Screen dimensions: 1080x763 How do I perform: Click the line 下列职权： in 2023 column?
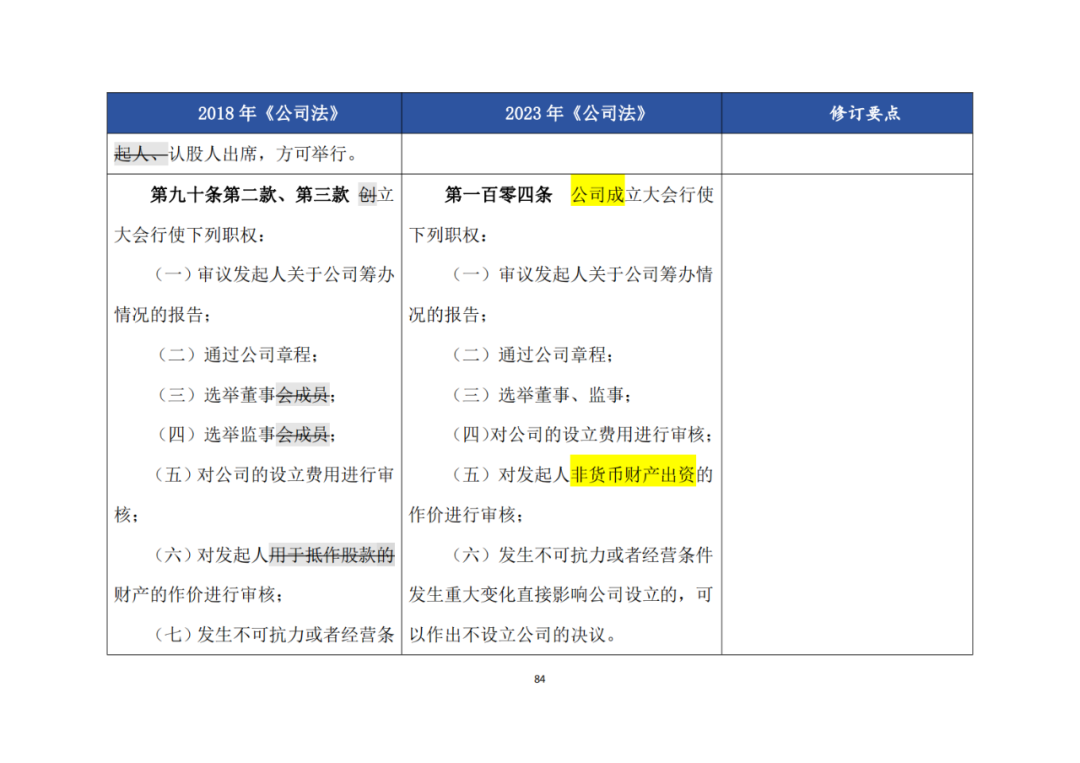(x=448, y=235)
